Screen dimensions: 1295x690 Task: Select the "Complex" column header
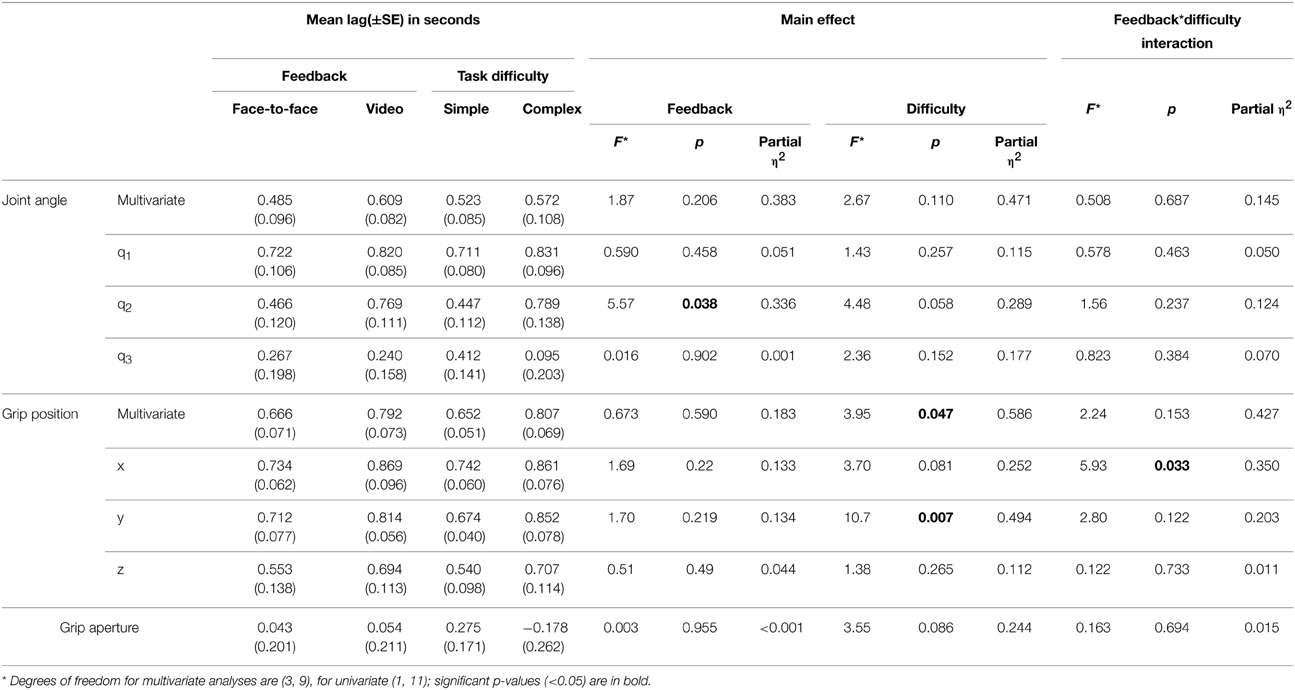click(x=551, y=109)
